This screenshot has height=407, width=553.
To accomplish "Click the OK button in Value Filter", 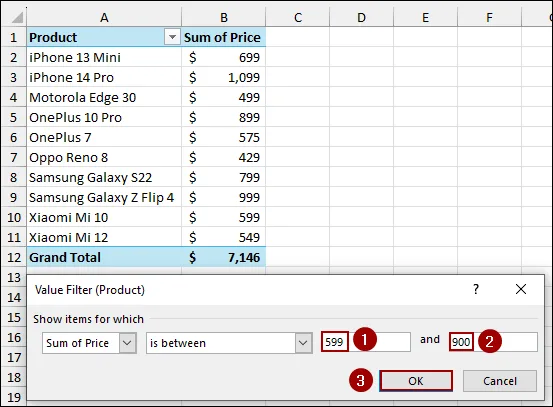I will 416,381.
